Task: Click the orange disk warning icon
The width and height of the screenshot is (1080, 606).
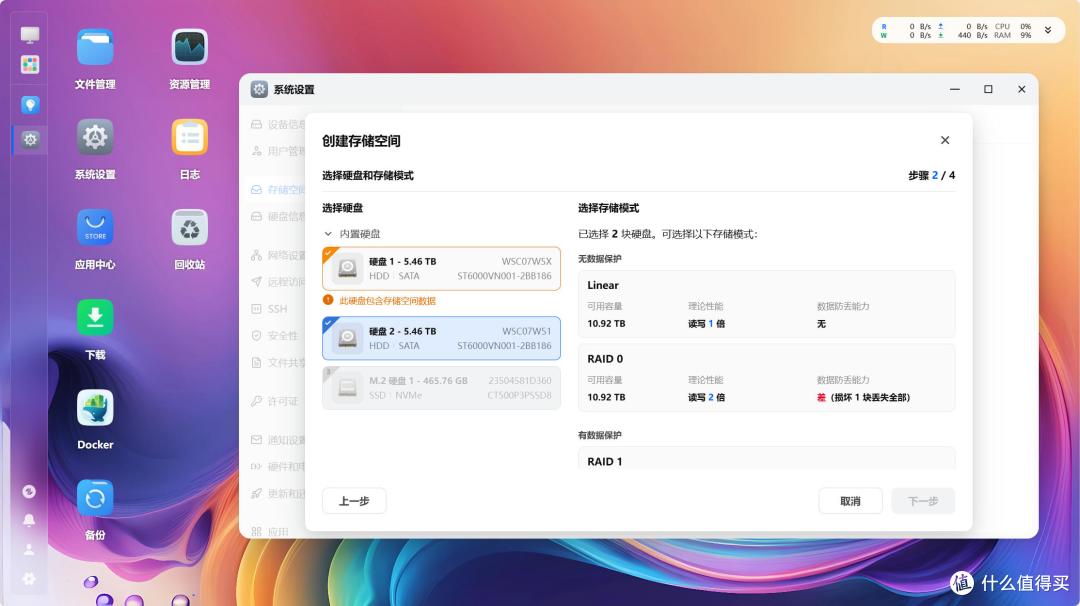Action: click(329, 300)
